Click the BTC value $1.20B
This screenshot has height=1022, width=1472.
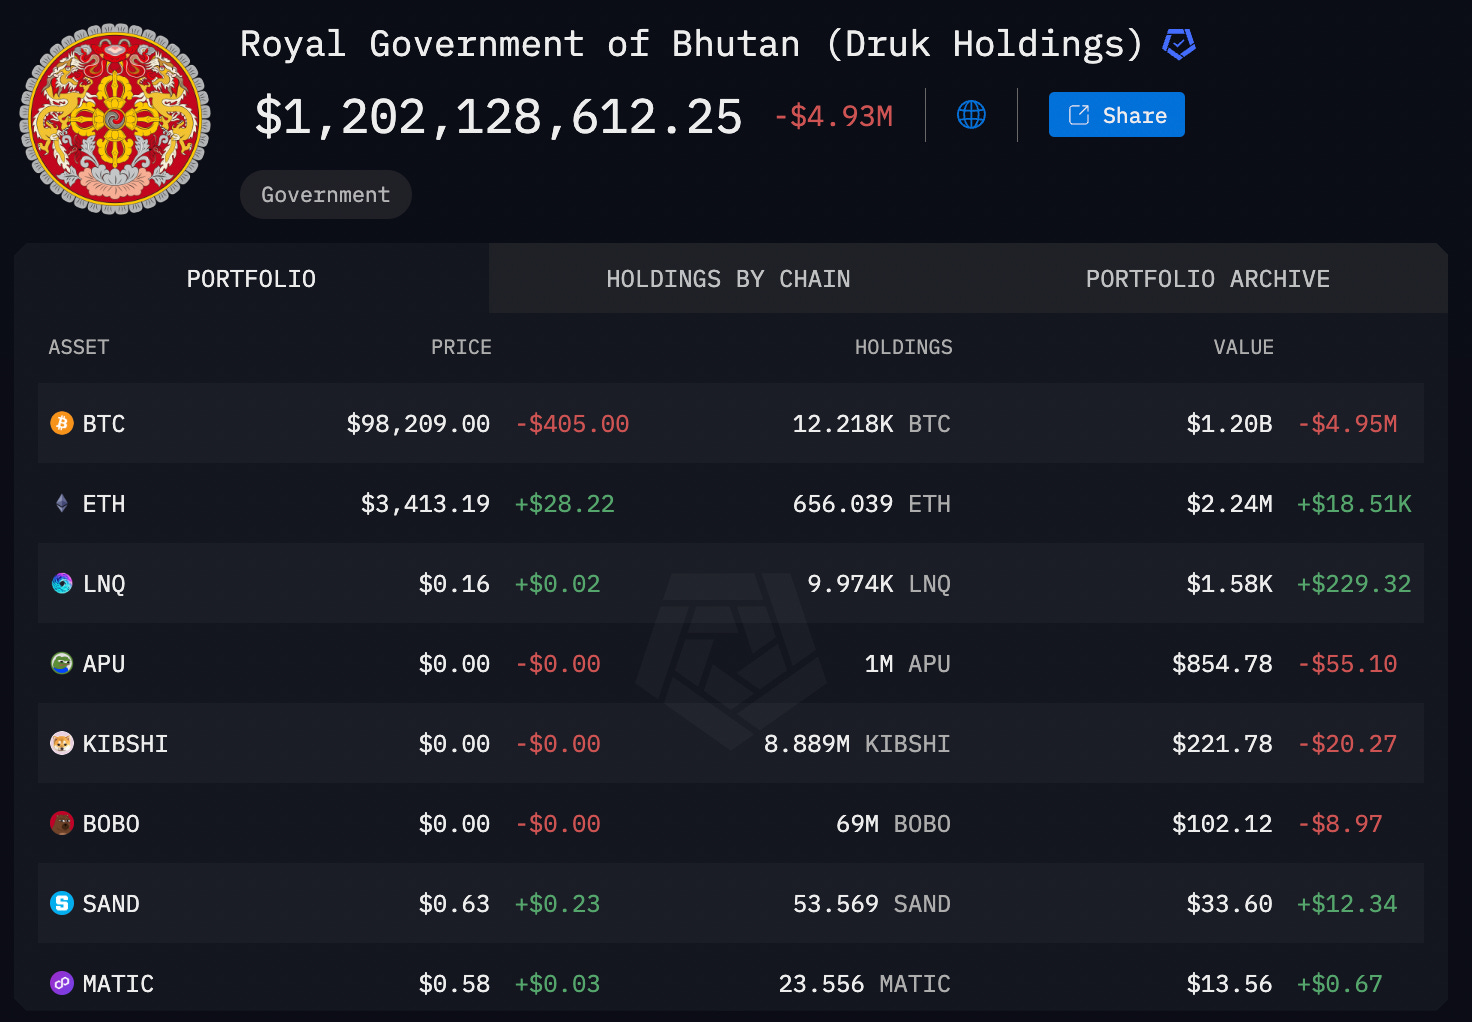[1229, 424]
